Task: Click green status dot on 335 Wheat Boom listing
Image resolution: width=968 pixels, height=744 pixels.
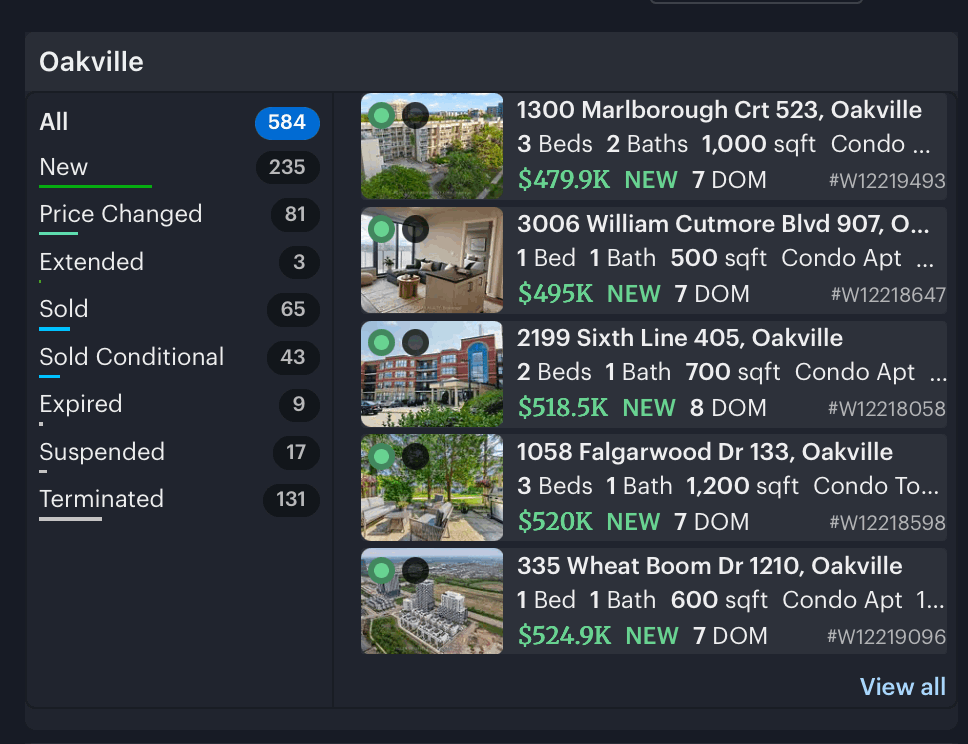Action: point(382,571)
